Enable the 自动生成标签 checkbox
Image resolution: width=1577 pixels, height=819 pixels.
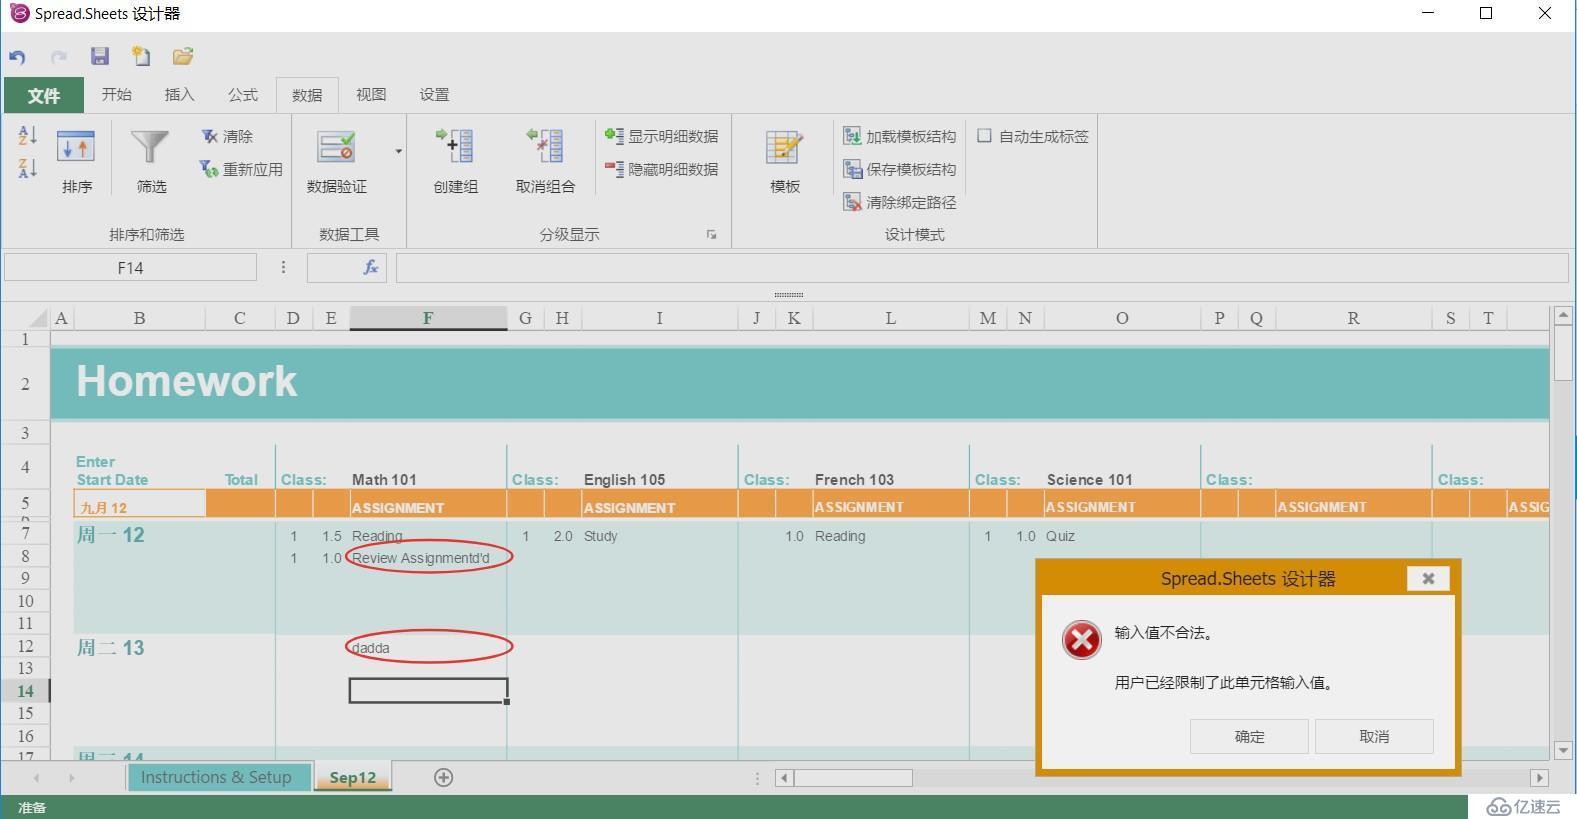click(x=984, y=136)
